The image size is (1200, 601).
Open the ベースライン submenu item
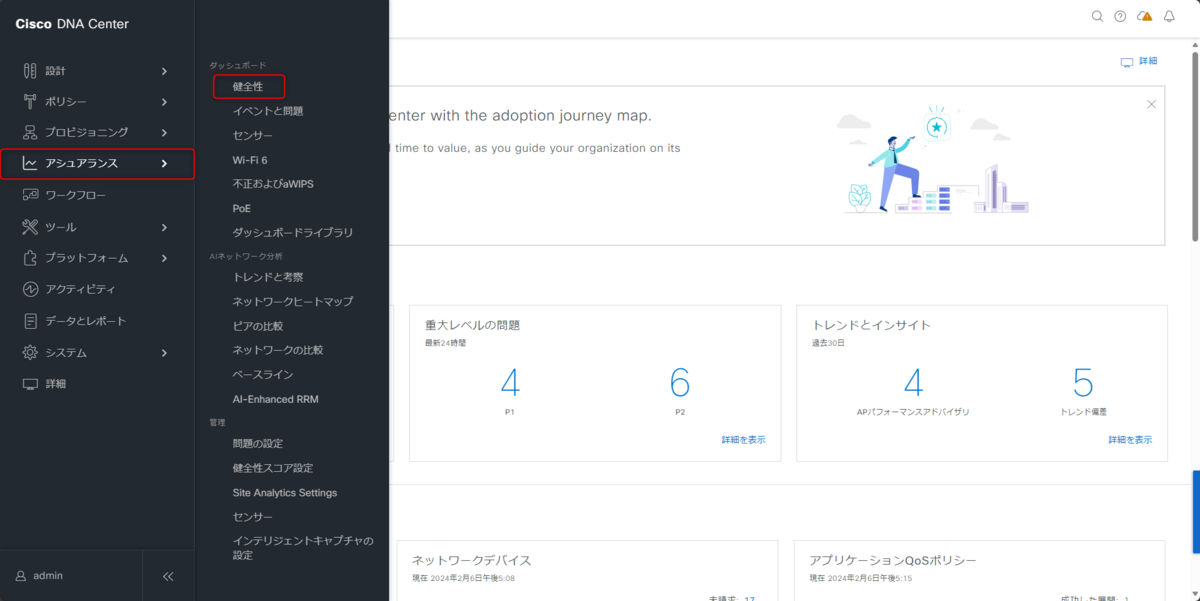click(x=263, y=375)
